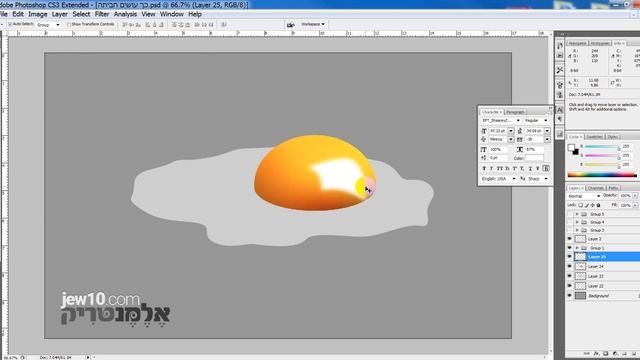Screen dimensions: 640x360
Task: Open the tracking value dropdown arrow
Action: (547, 140)
